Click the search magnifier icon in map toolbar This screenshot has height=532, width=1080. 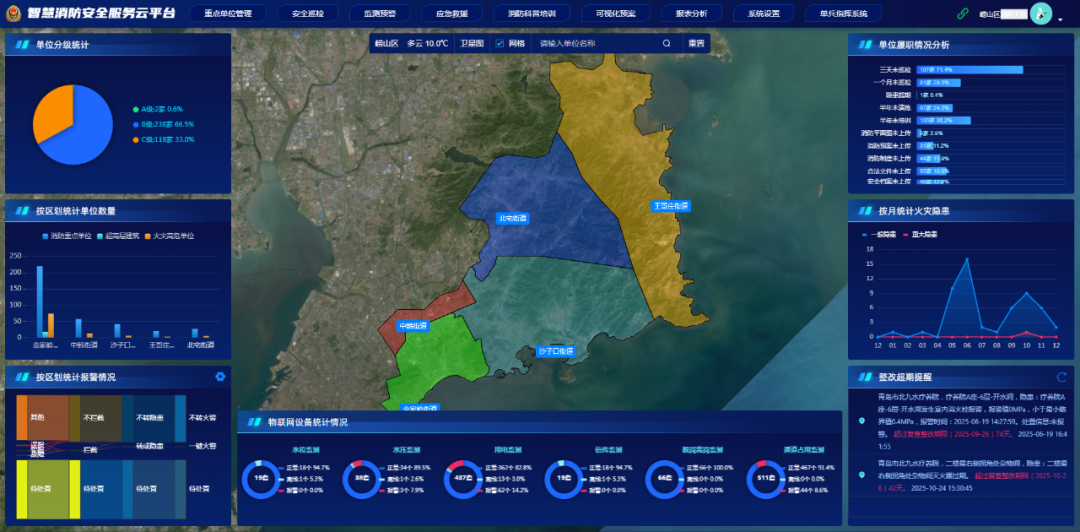(x=666, y=44)
